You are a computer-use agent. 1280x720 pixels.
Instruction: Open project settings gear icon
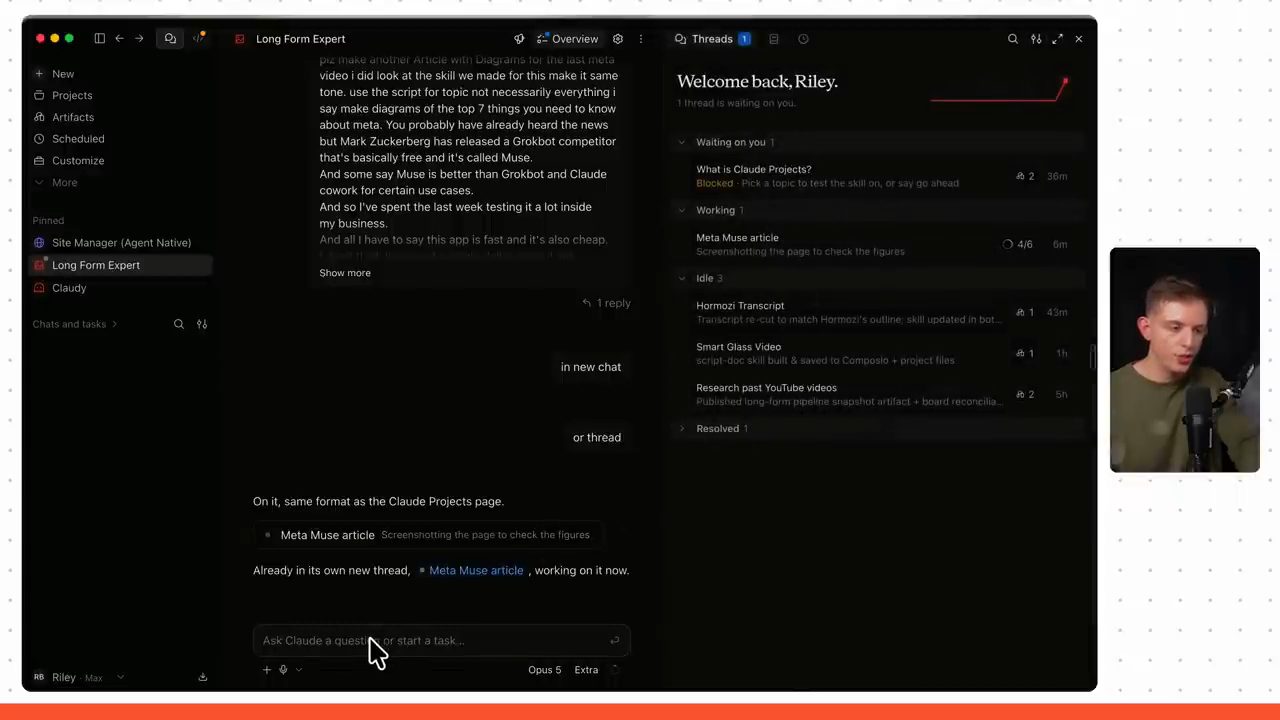click(618, 39)
